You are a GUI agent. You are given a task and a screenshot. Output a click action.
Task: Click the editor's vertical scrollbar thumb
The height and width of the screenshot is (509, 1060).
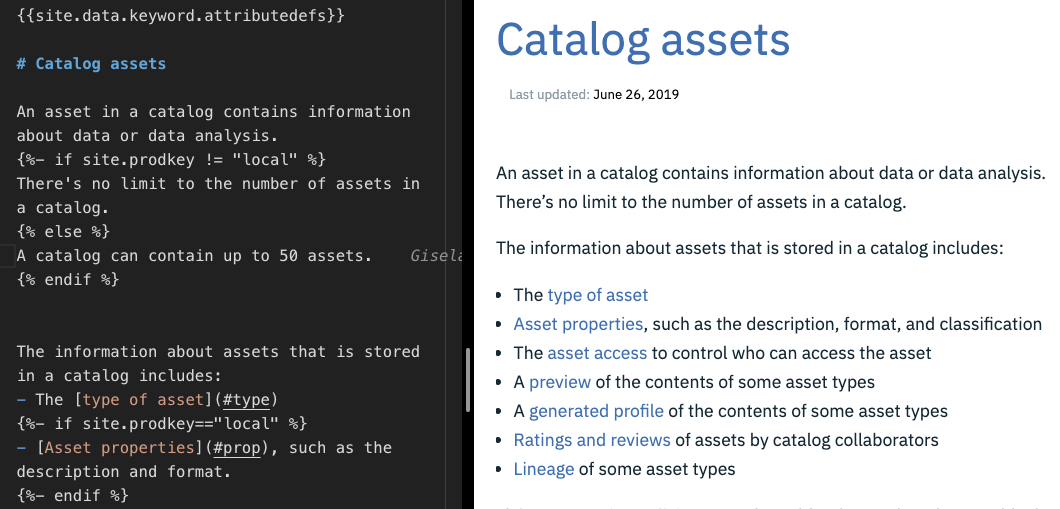468,380
